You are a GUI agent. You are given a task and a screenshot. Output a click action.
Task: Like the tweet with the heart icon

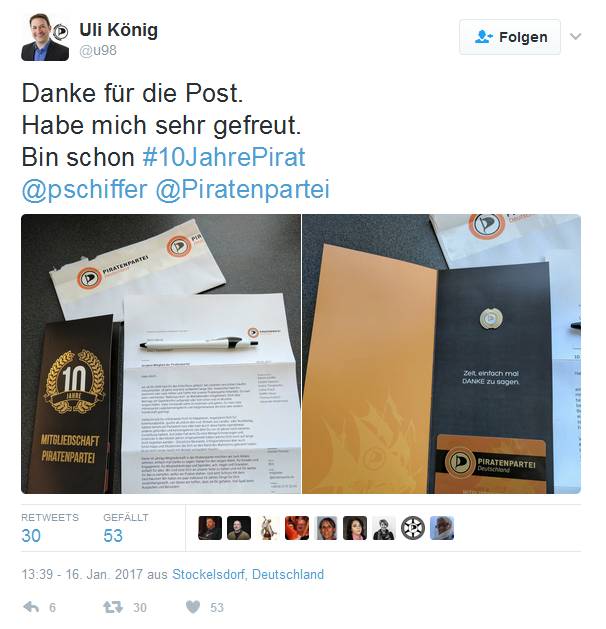click(x=193, y=607)
